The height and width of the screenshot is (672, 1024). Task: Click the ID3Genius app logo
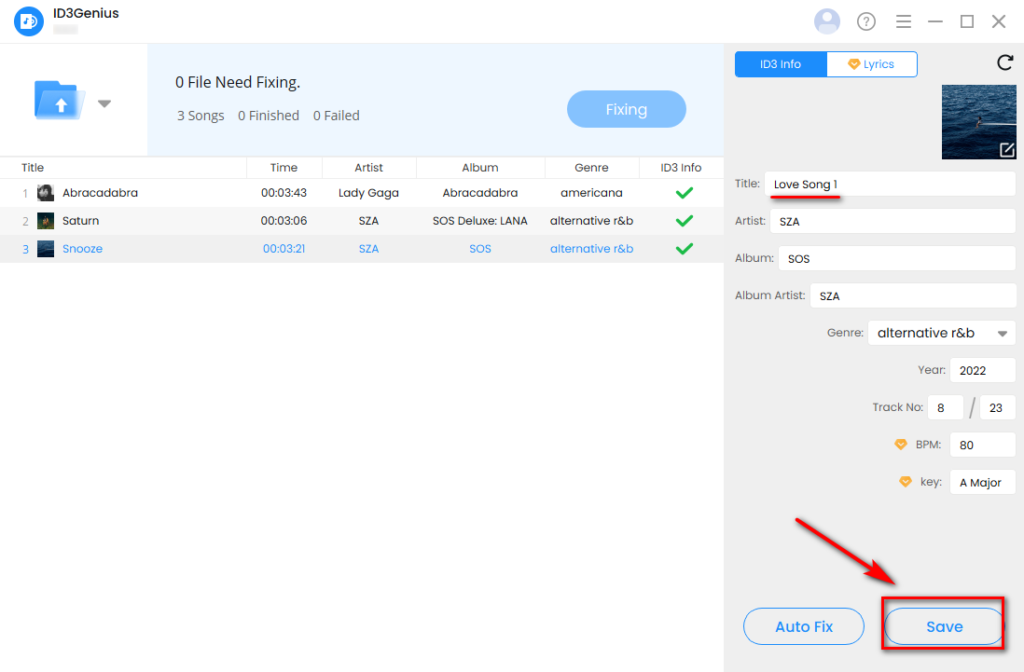(29, 22)
